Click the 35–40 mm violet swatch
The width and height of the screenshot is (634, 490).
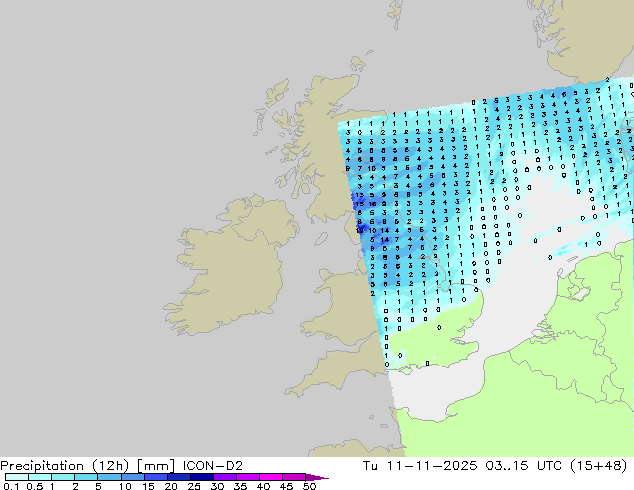pos(247,477)
